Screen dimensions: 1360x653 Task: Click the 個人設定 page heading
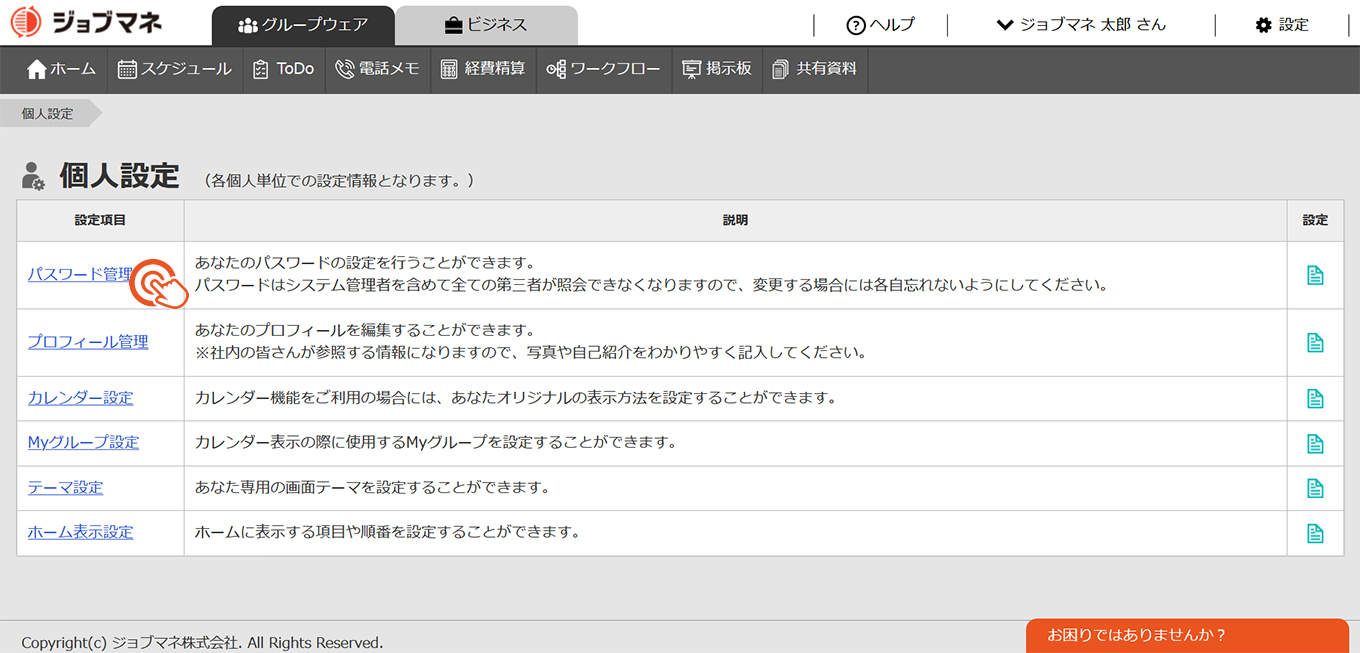[x=119, y=176]
